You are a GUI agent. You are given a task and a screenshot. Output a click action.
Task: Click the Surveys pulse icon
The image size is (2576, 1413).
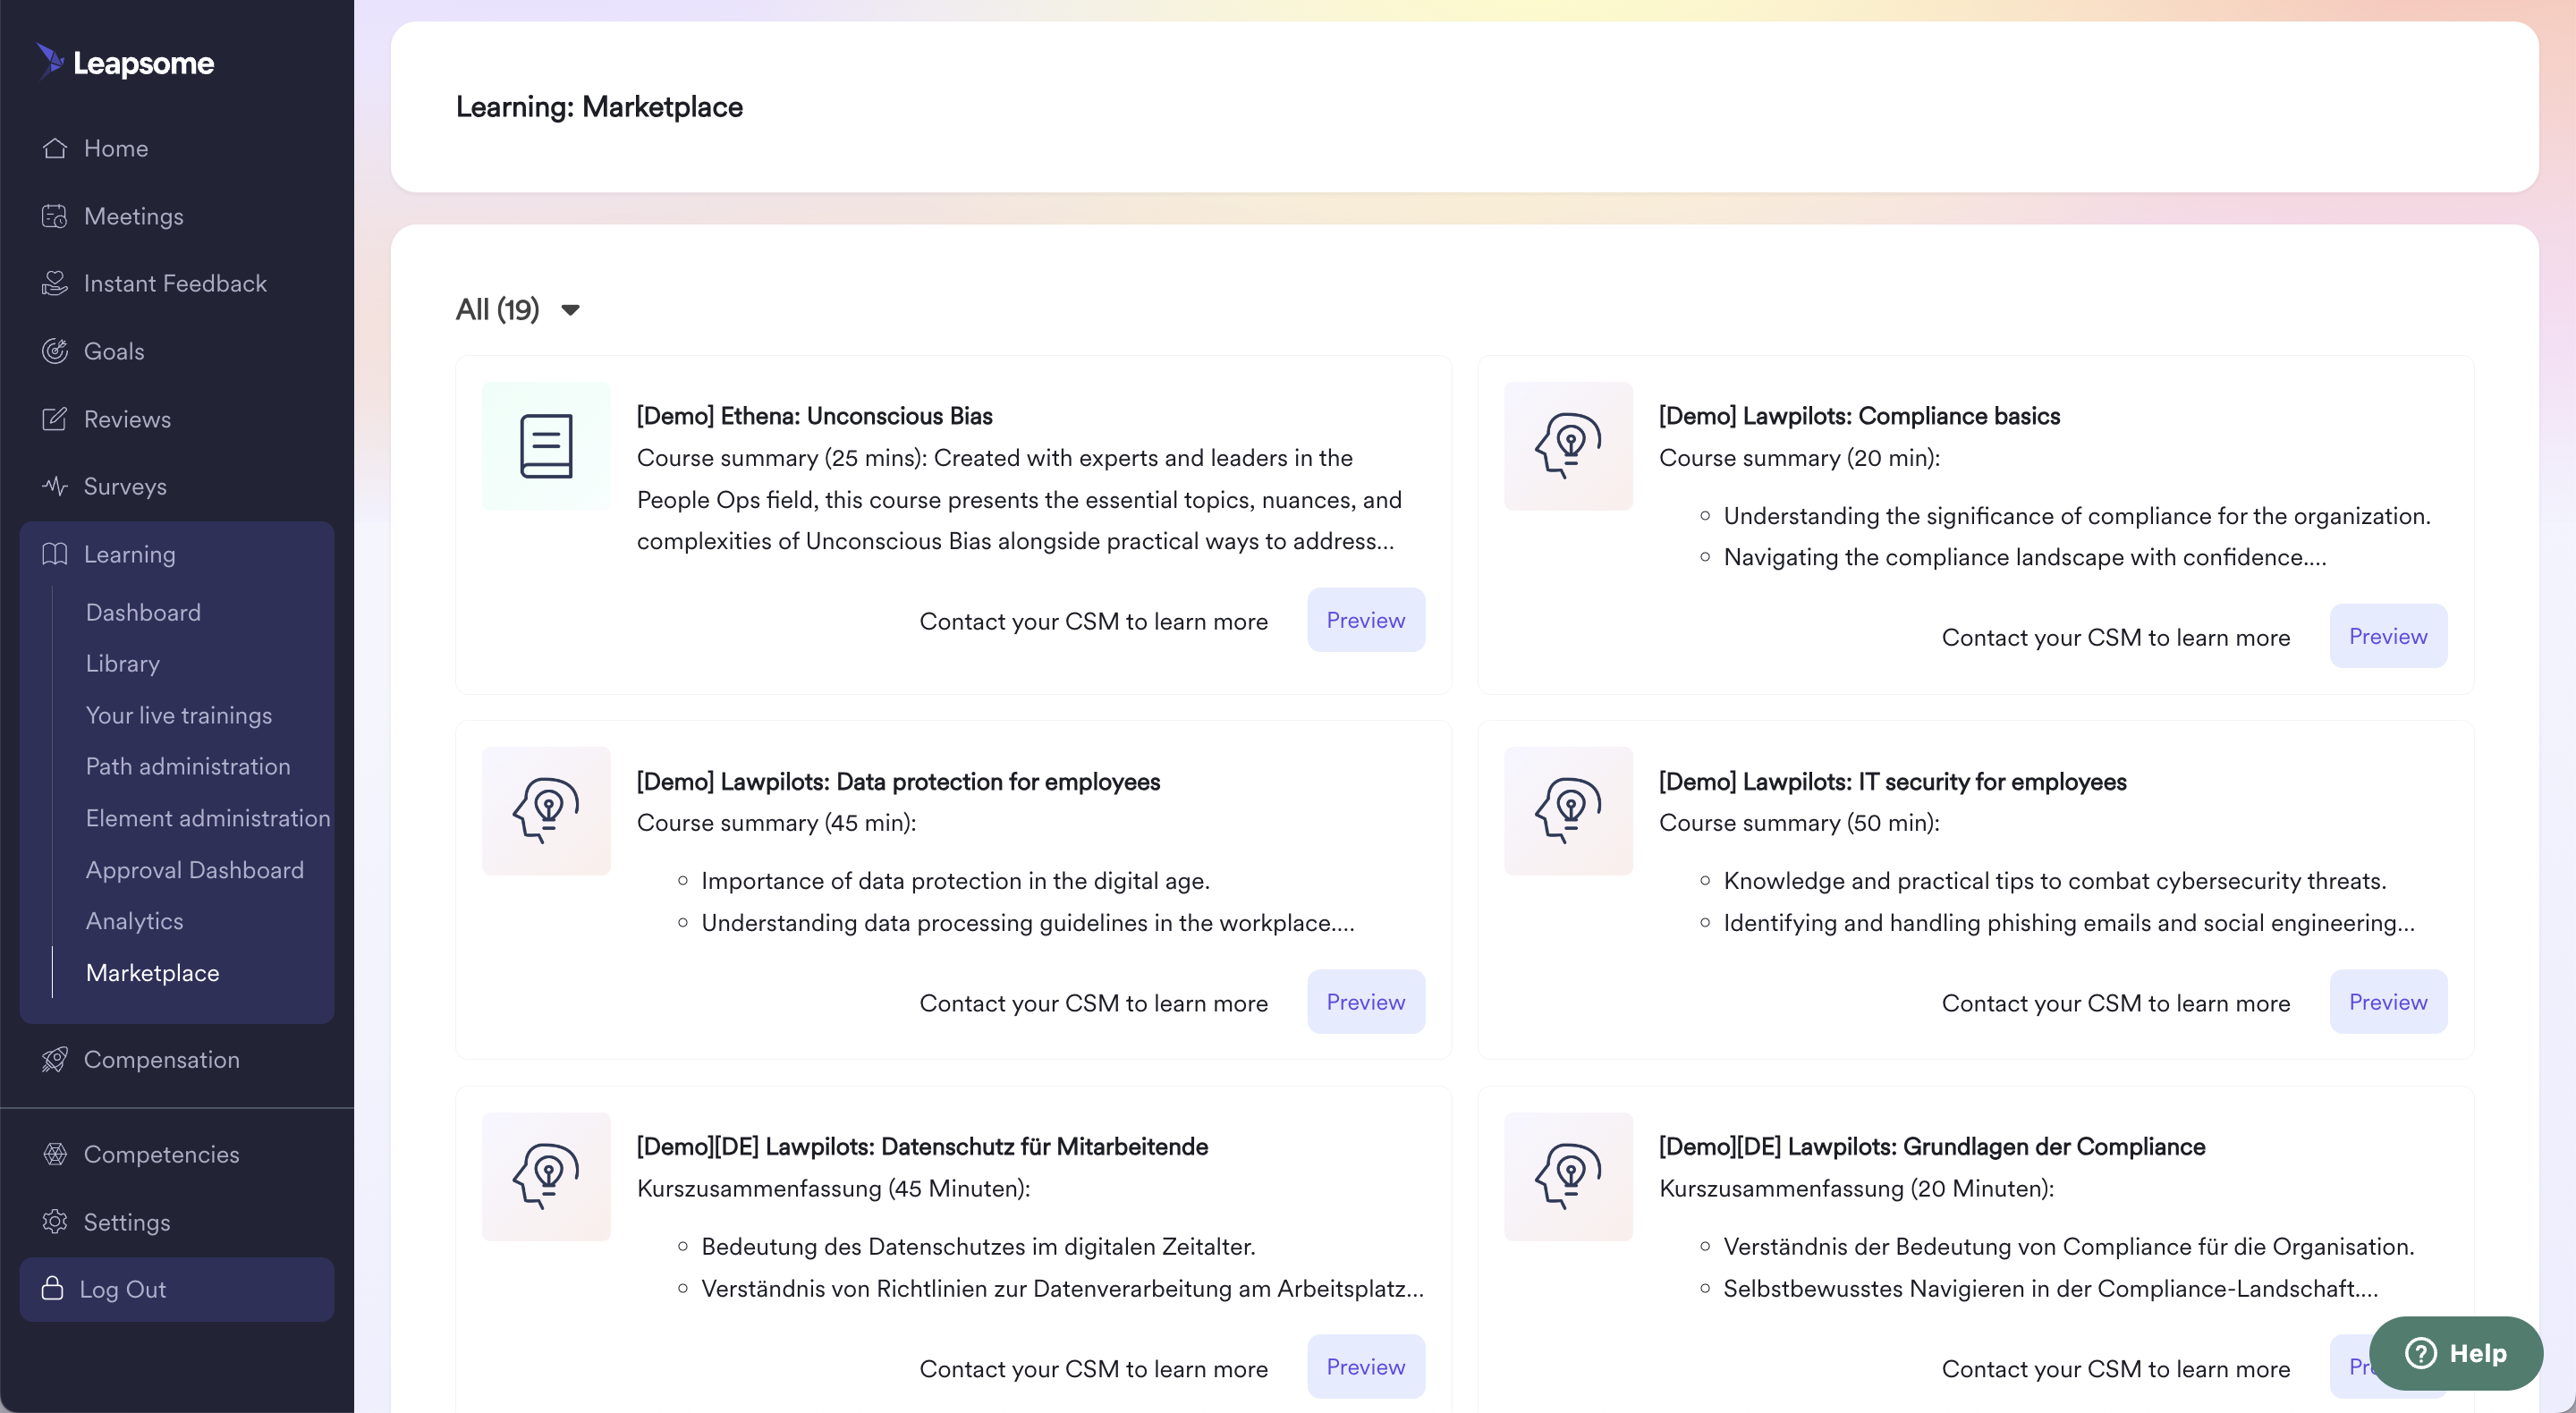[55, 486]
